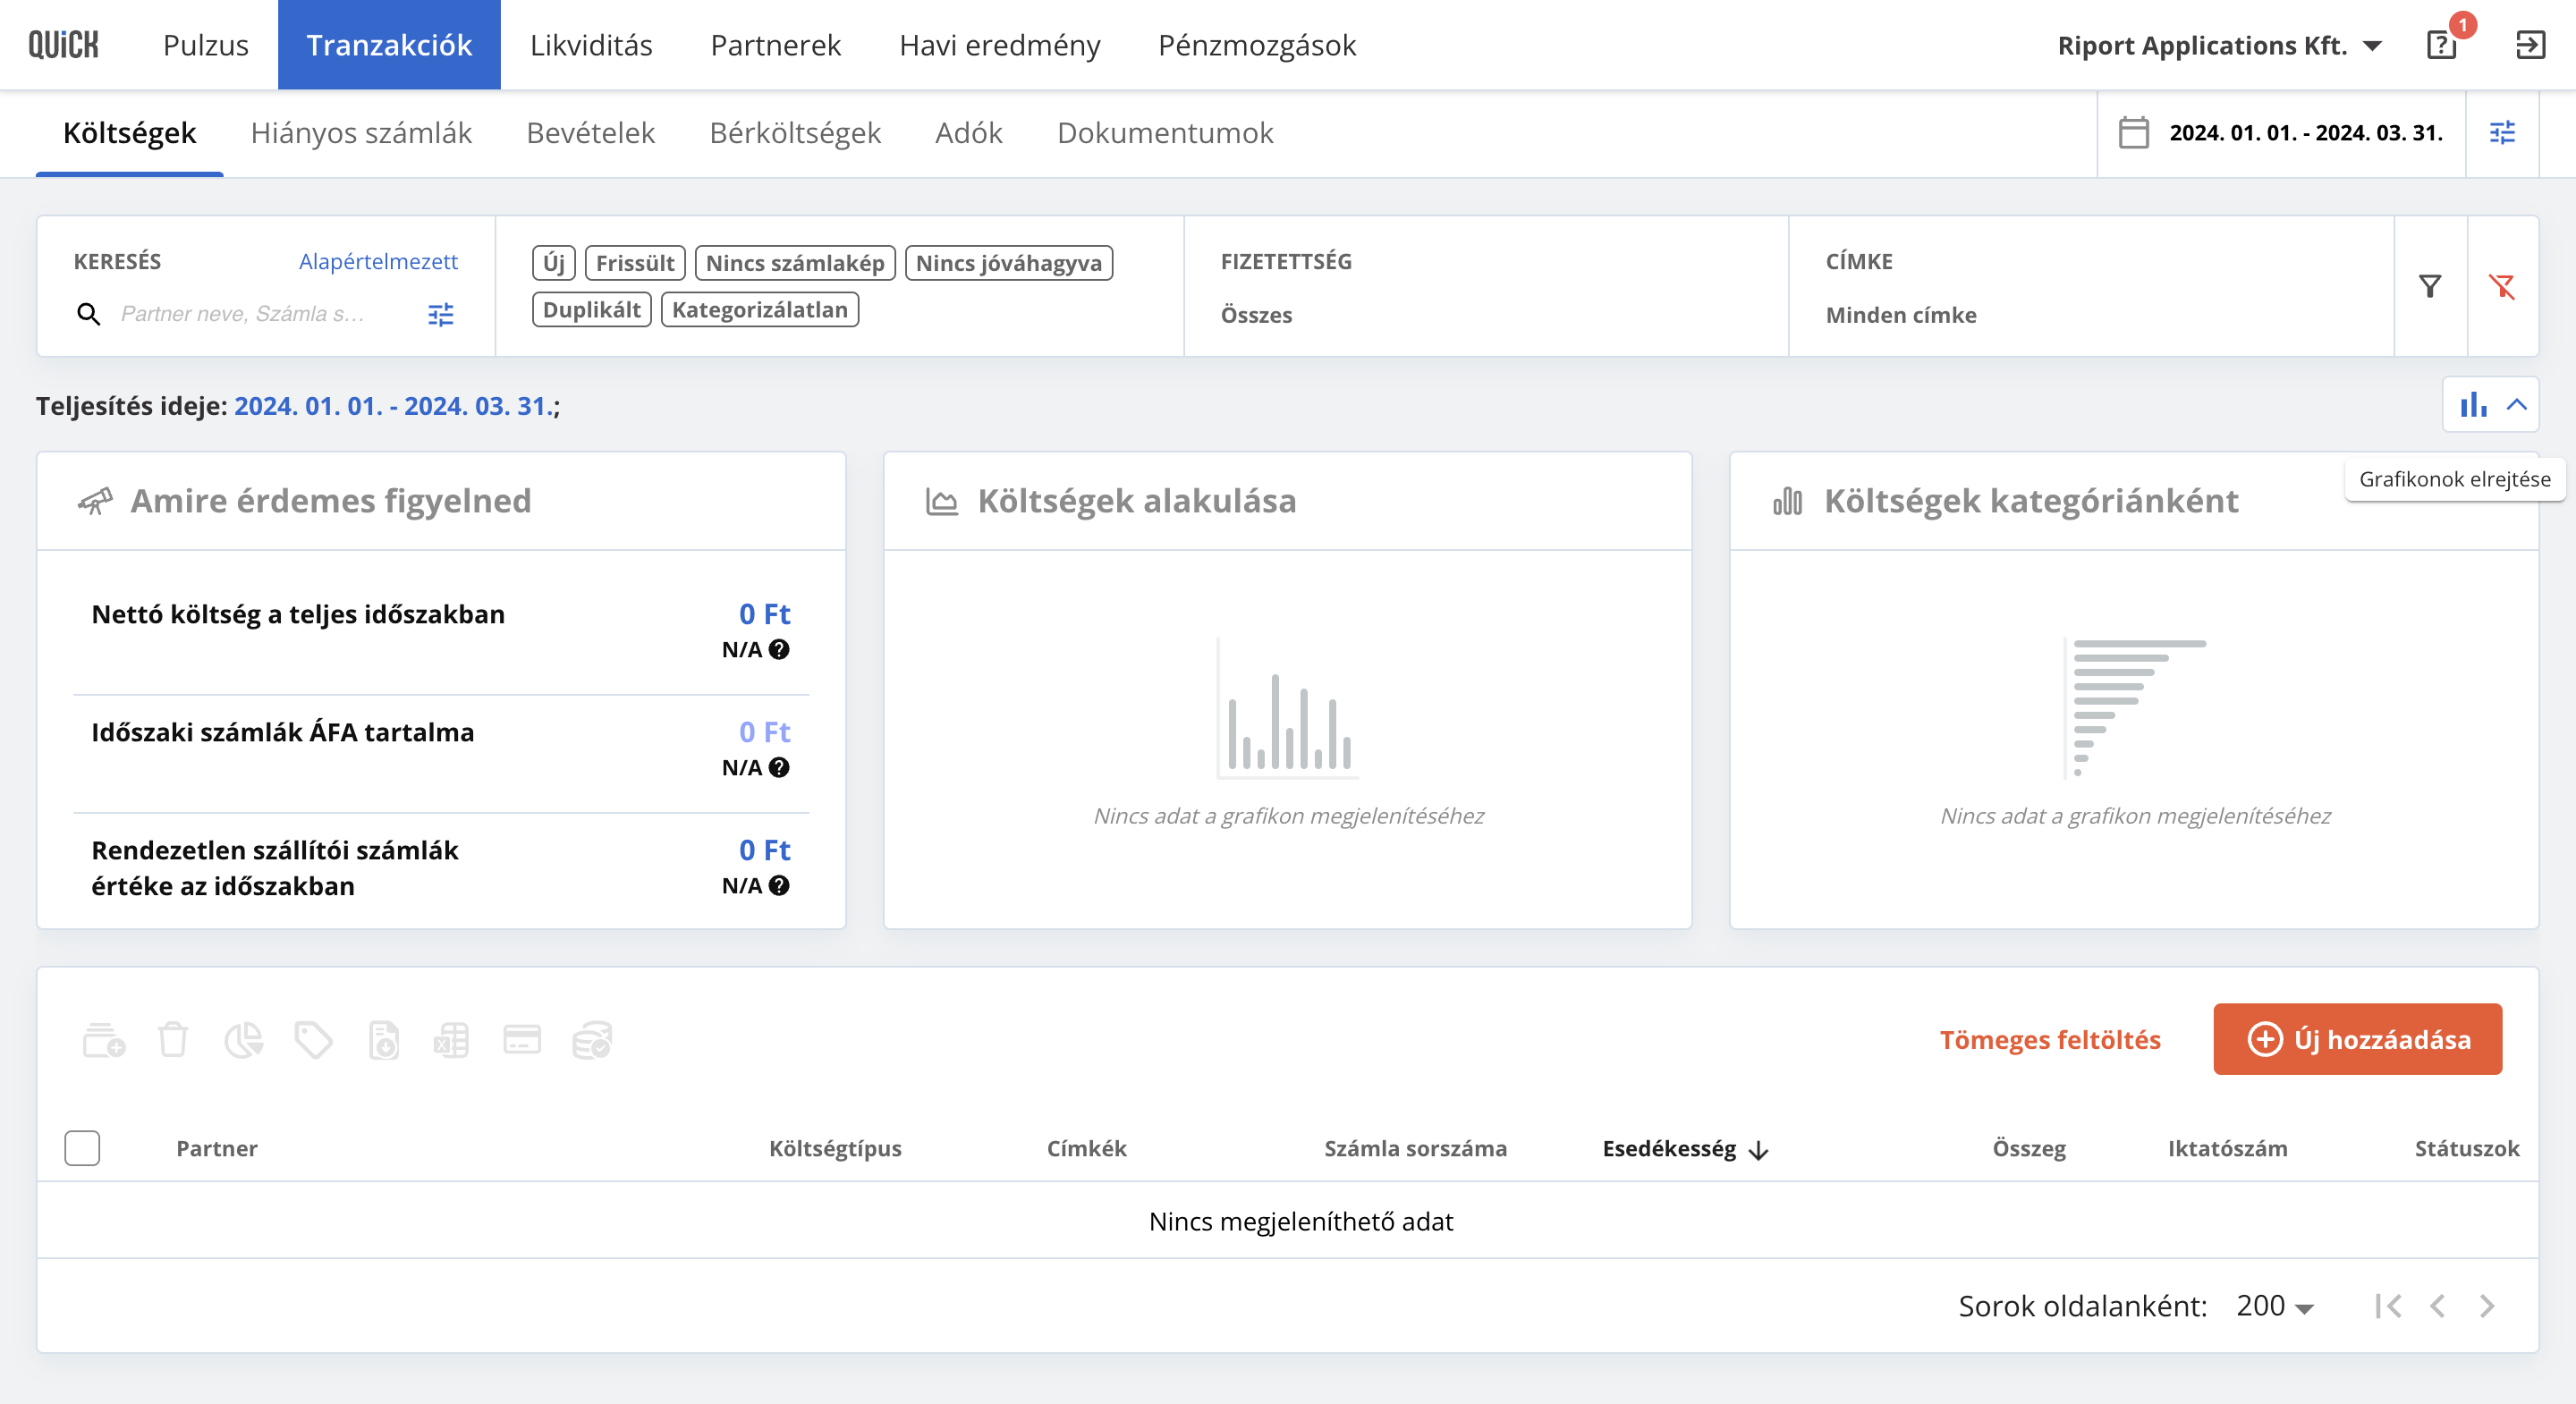Screen dimensions: 2576x1404
Task: Click the trash delete icon
Action: pos(173,1040)
